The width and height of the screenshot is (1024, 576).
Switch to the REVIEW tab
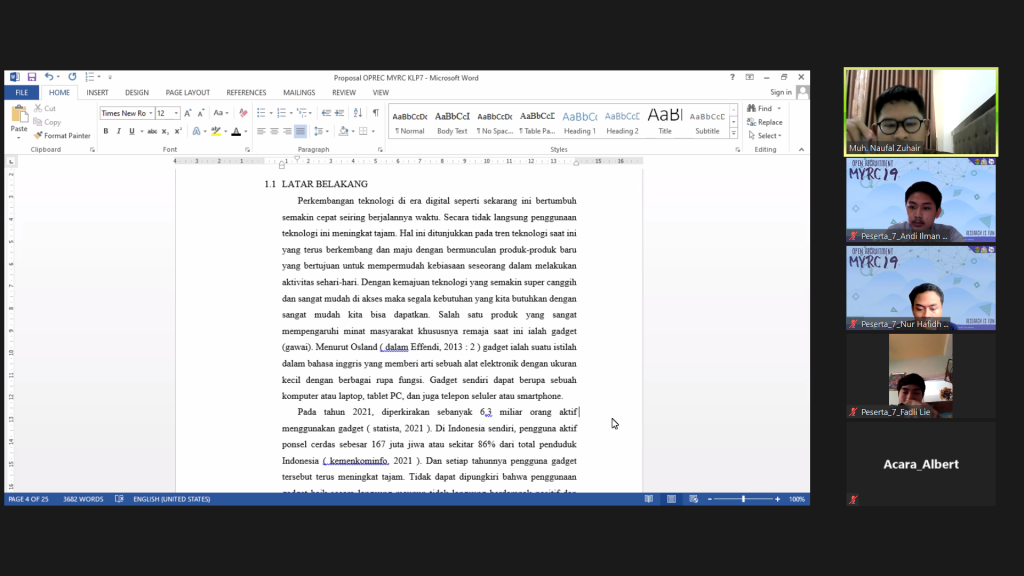(x=344, y=93)
